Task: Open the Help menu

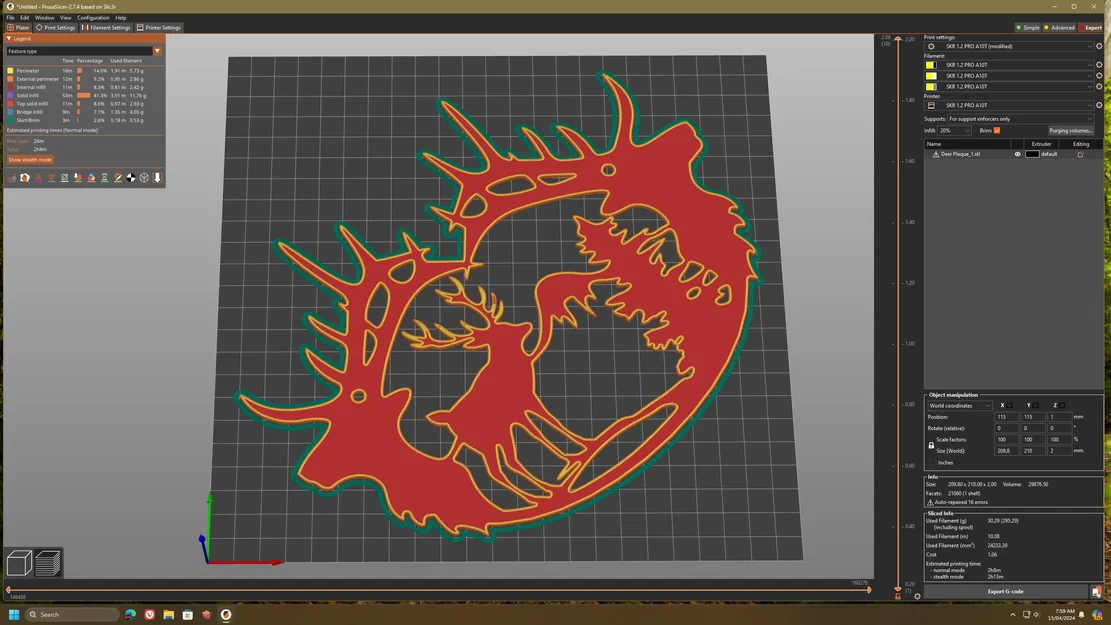Action: (x=121, y=18)
